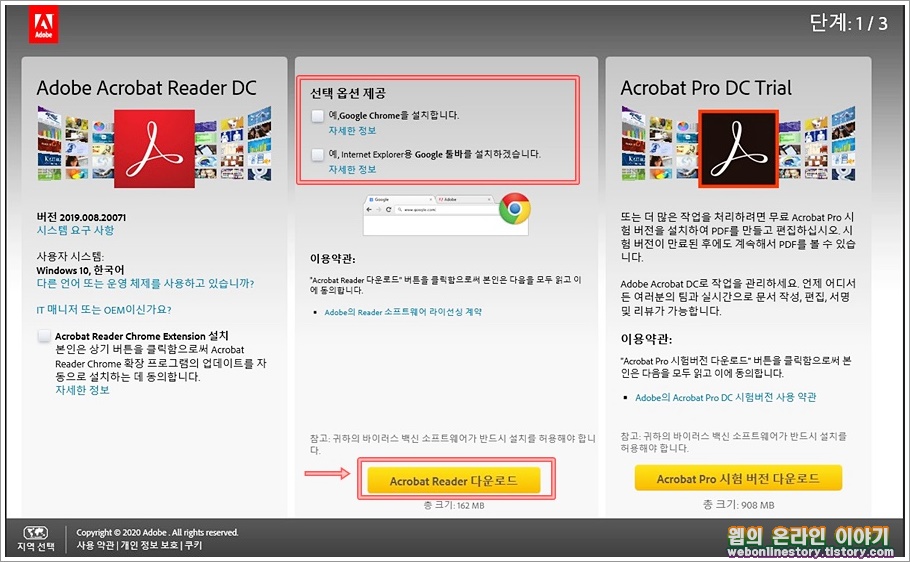Click the 단계: 1 / 3 step indicator

point(848,23)
